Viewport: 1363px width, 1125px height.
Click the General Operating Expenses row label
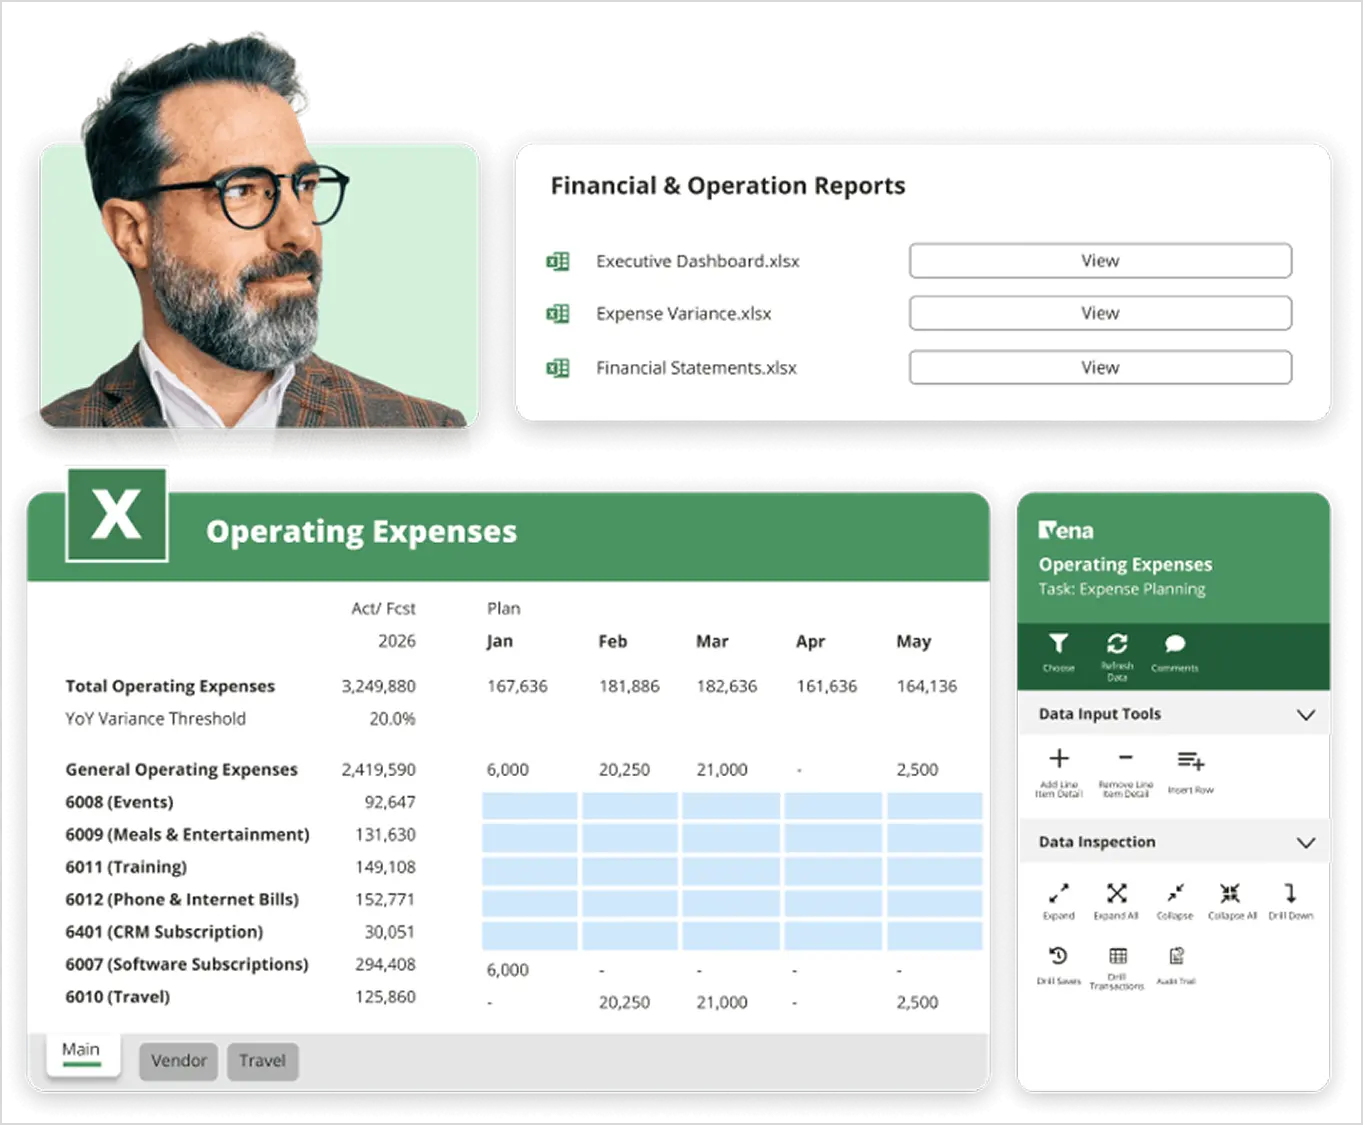click(x=181, y=770)
